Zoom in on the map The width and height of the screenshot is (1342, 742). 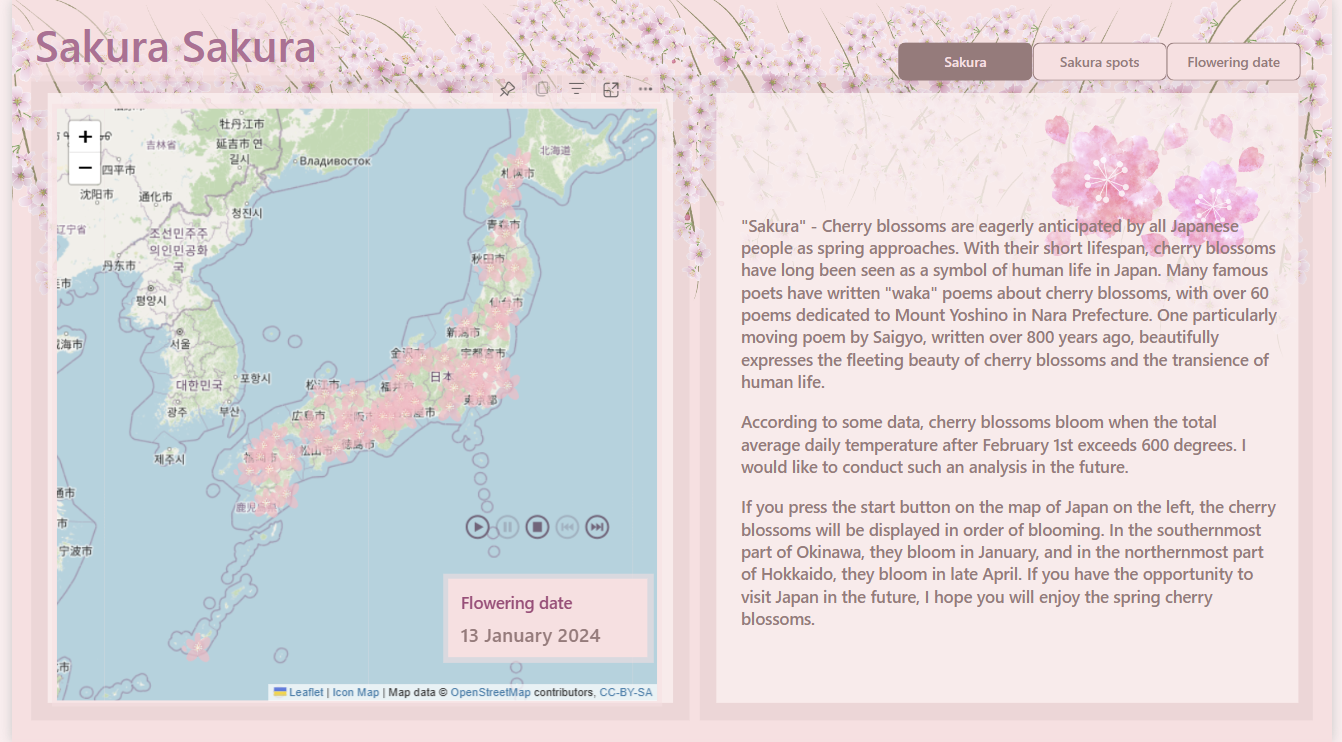tap(85, 137)
